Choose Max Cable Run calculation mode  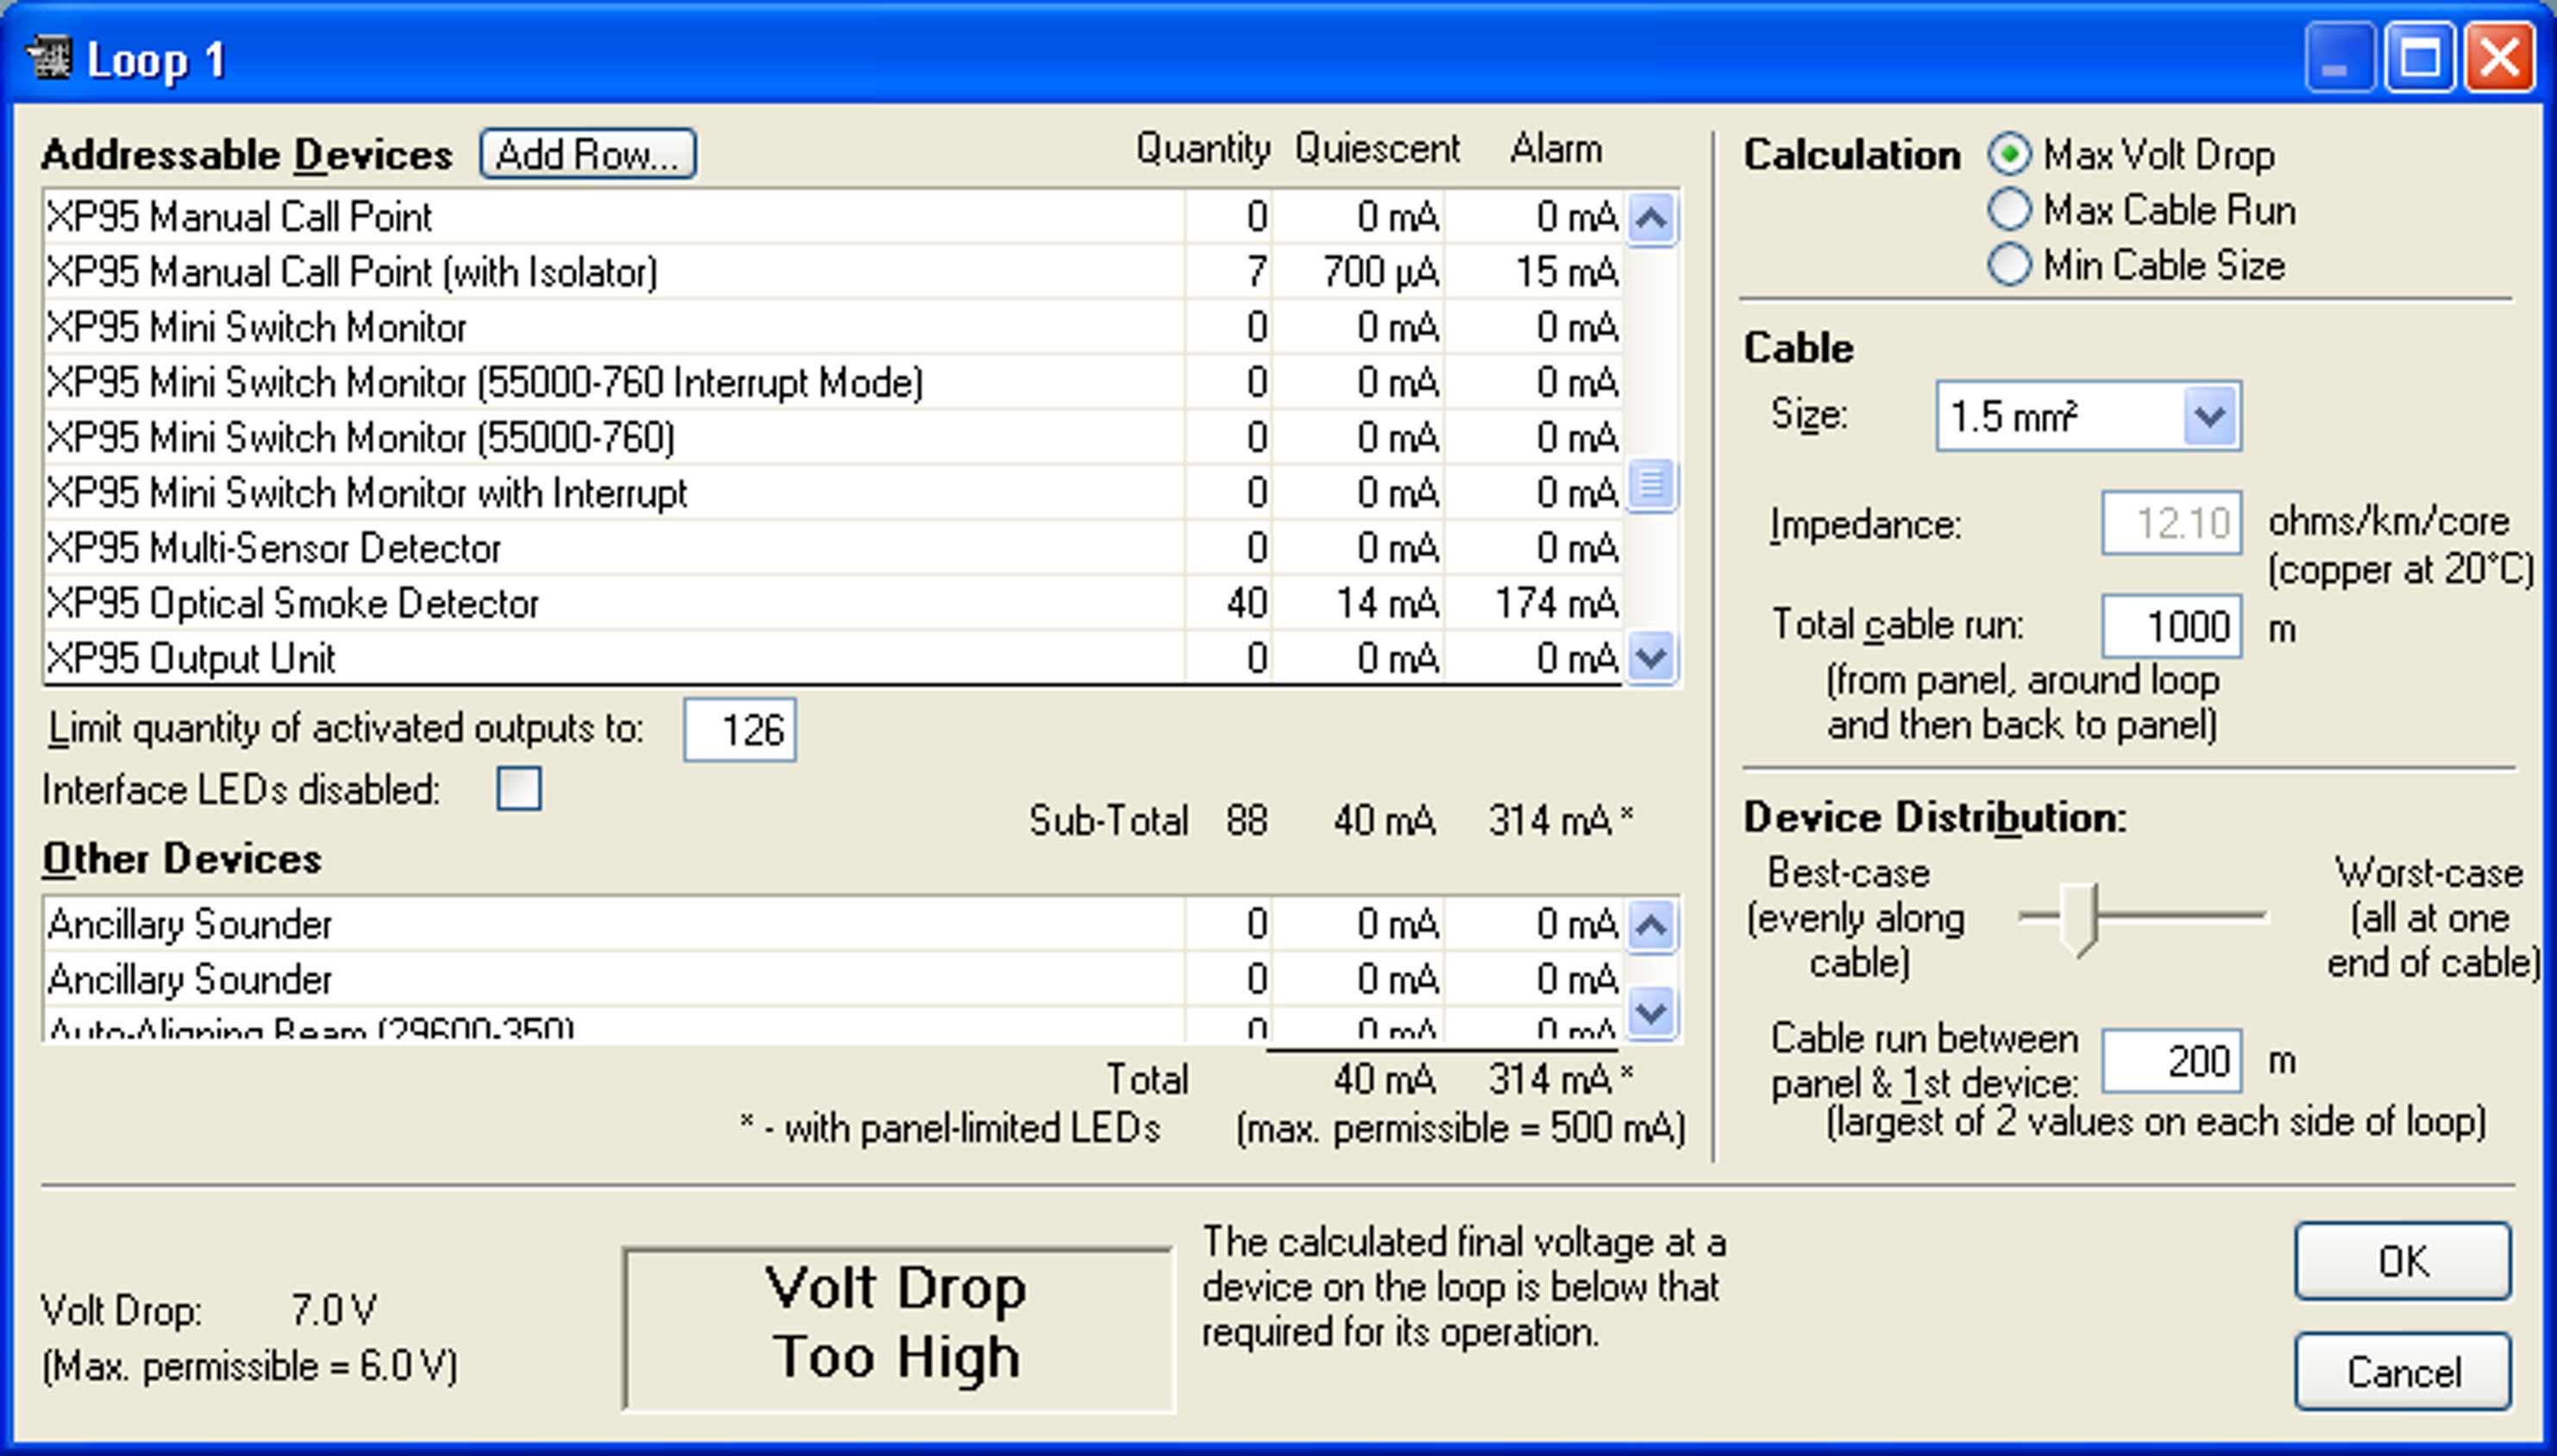2009,210
